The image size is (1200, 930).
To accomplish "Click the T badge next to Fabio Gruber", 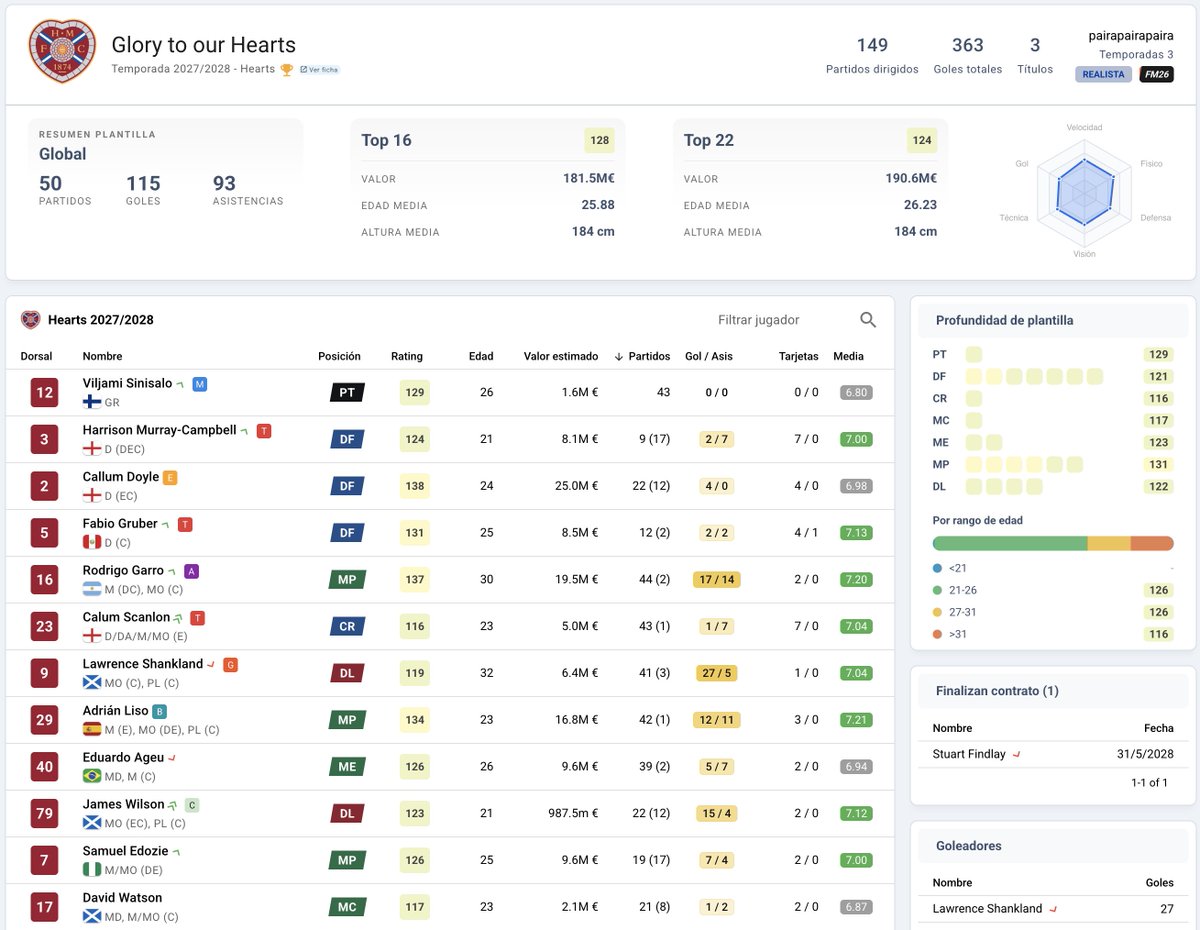I will coord(185,524).
